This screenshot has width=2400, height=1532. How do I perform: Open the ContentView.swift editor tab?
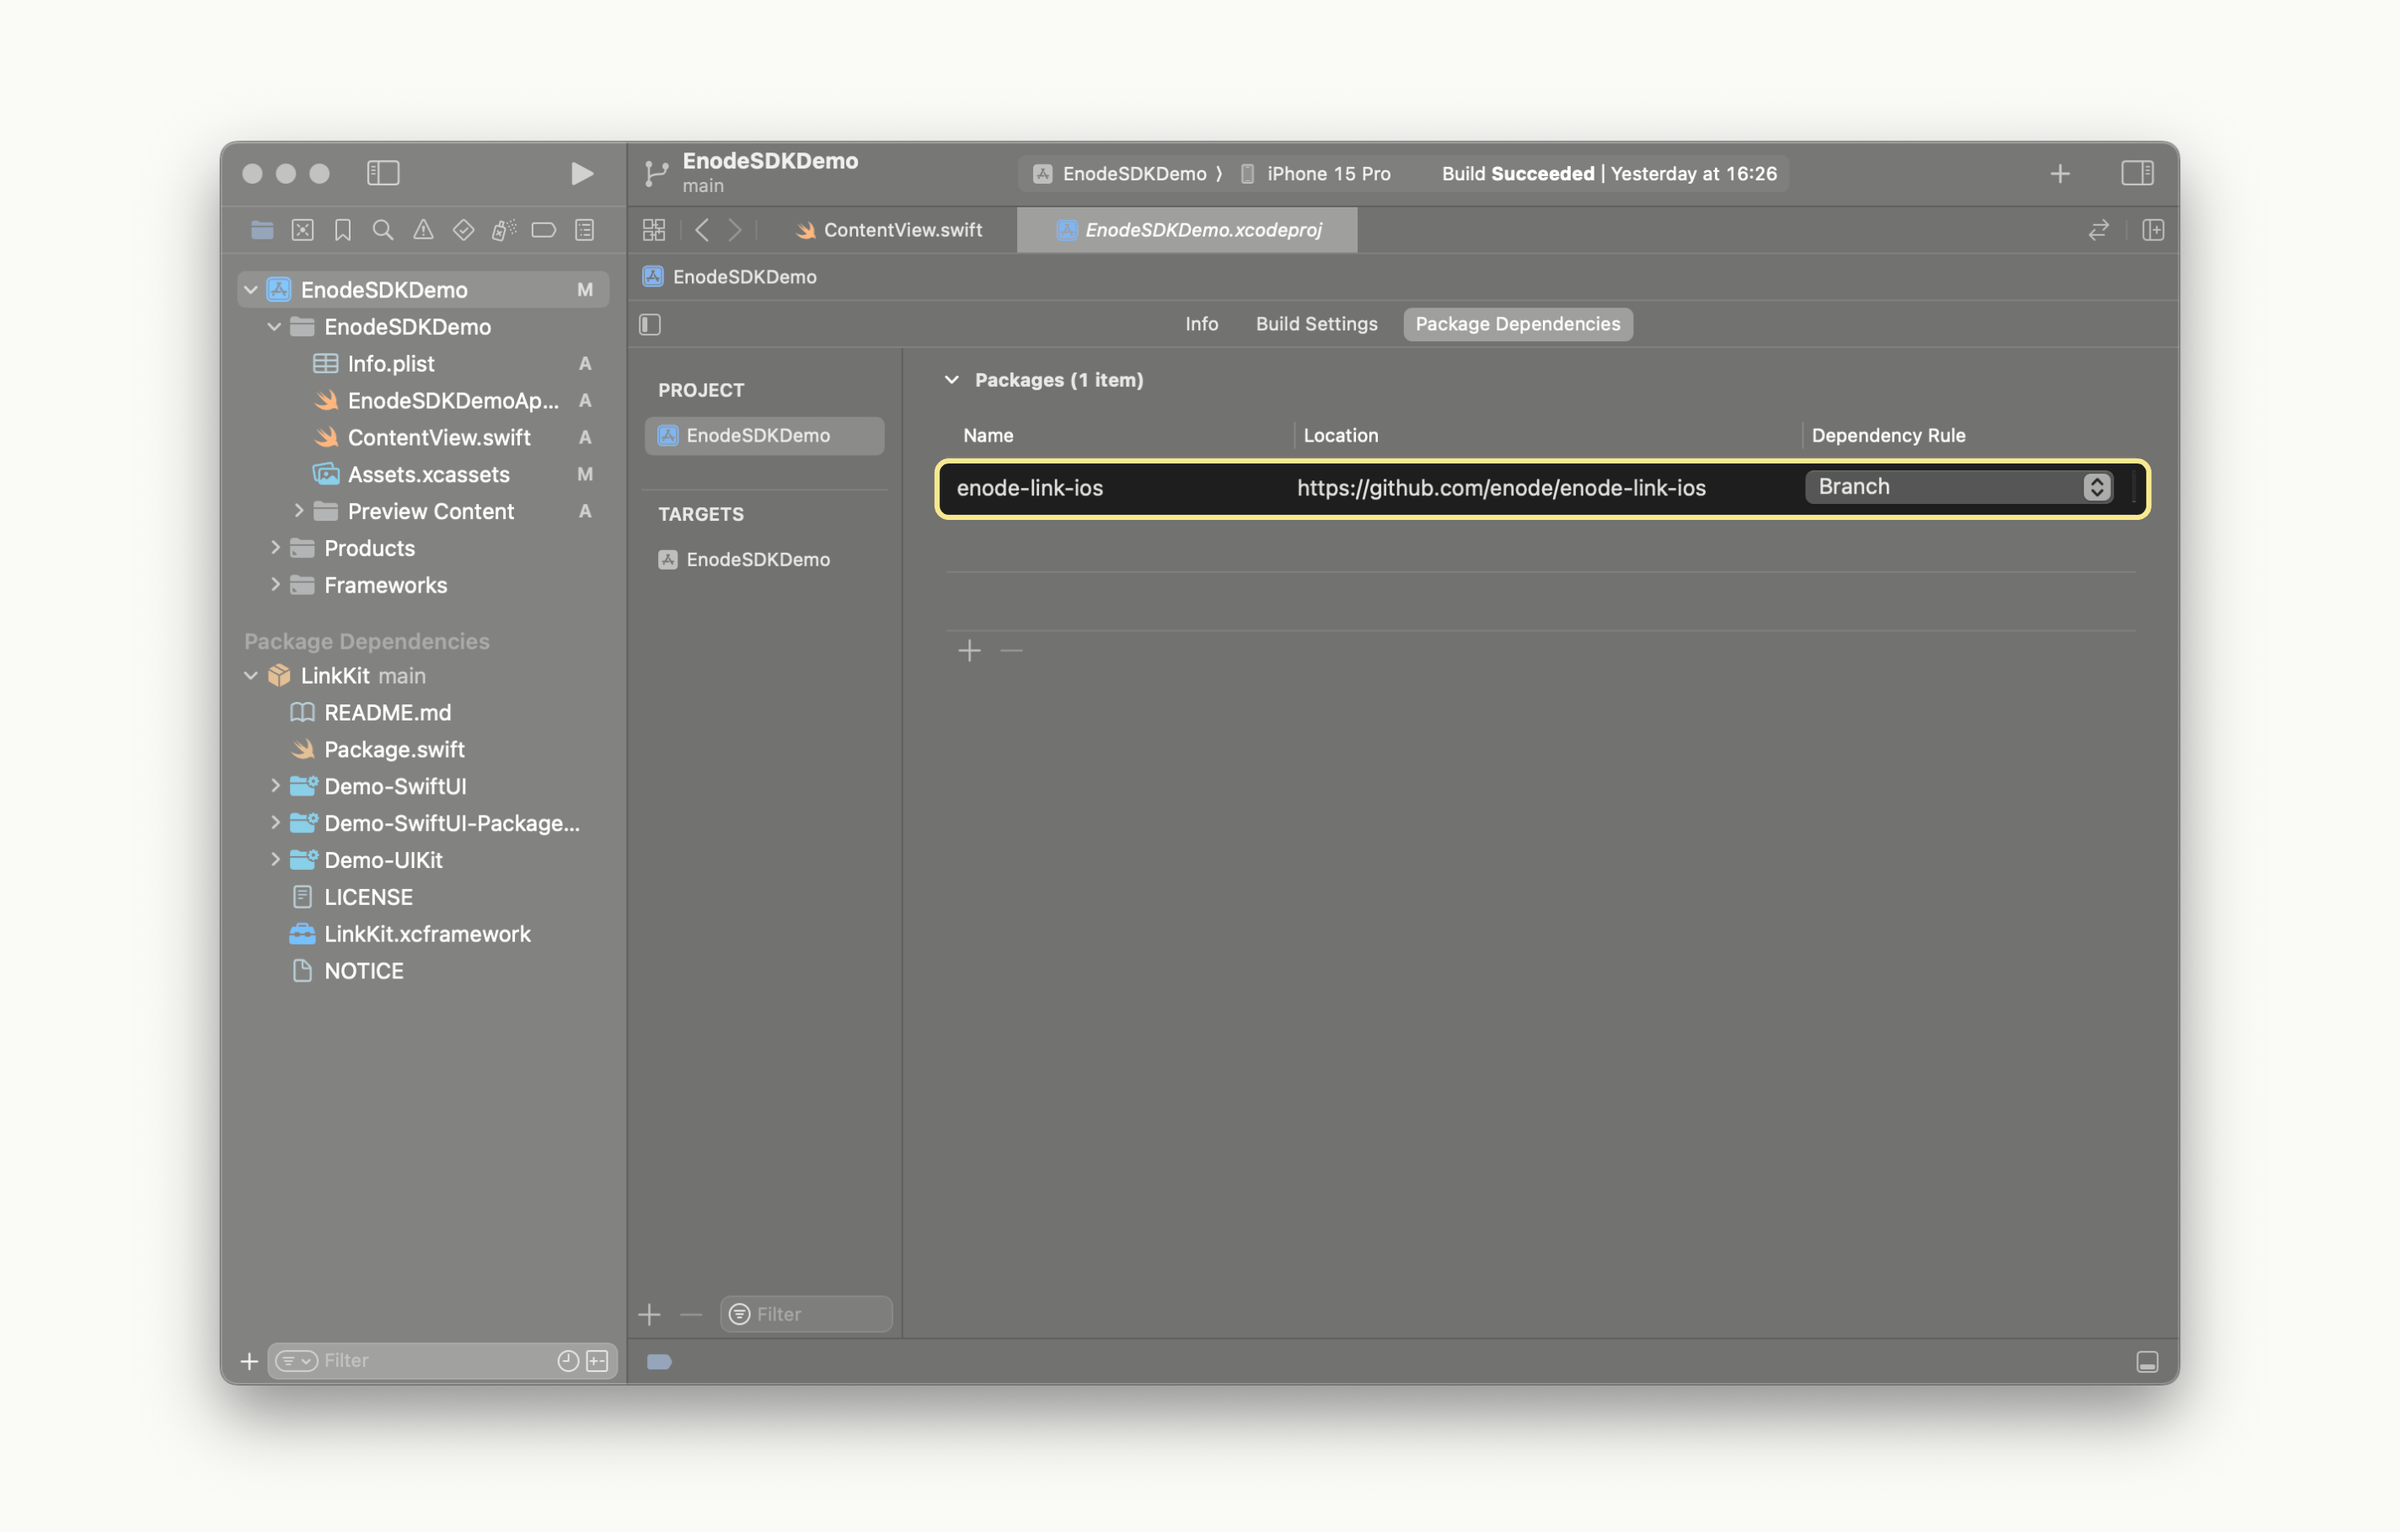(890, 230)
